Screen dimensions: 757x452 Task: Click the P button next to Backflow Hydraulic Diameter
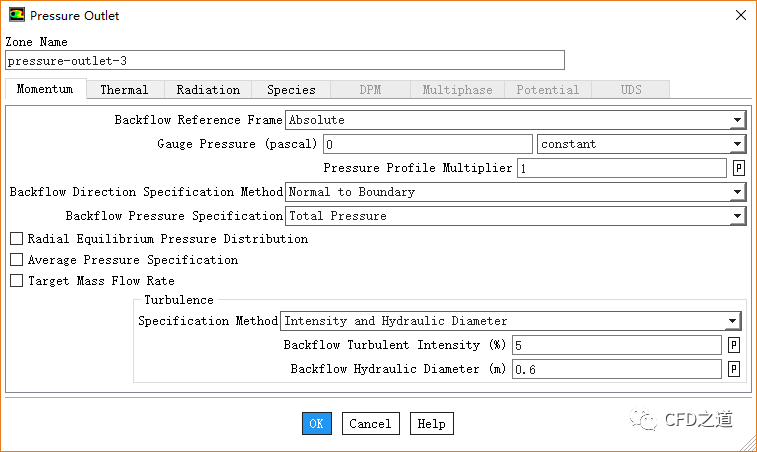point(733,369)
